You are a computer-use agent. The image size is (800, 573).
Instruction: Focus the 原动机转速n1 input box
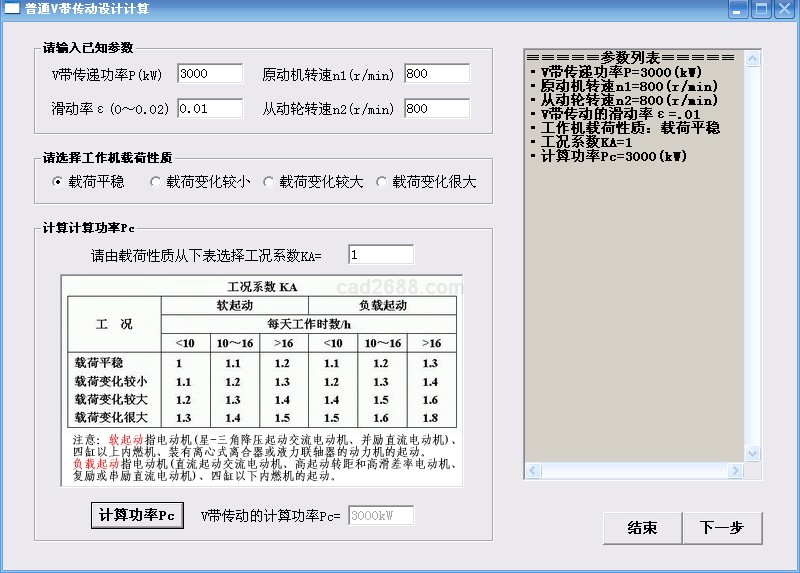point(437,73)
